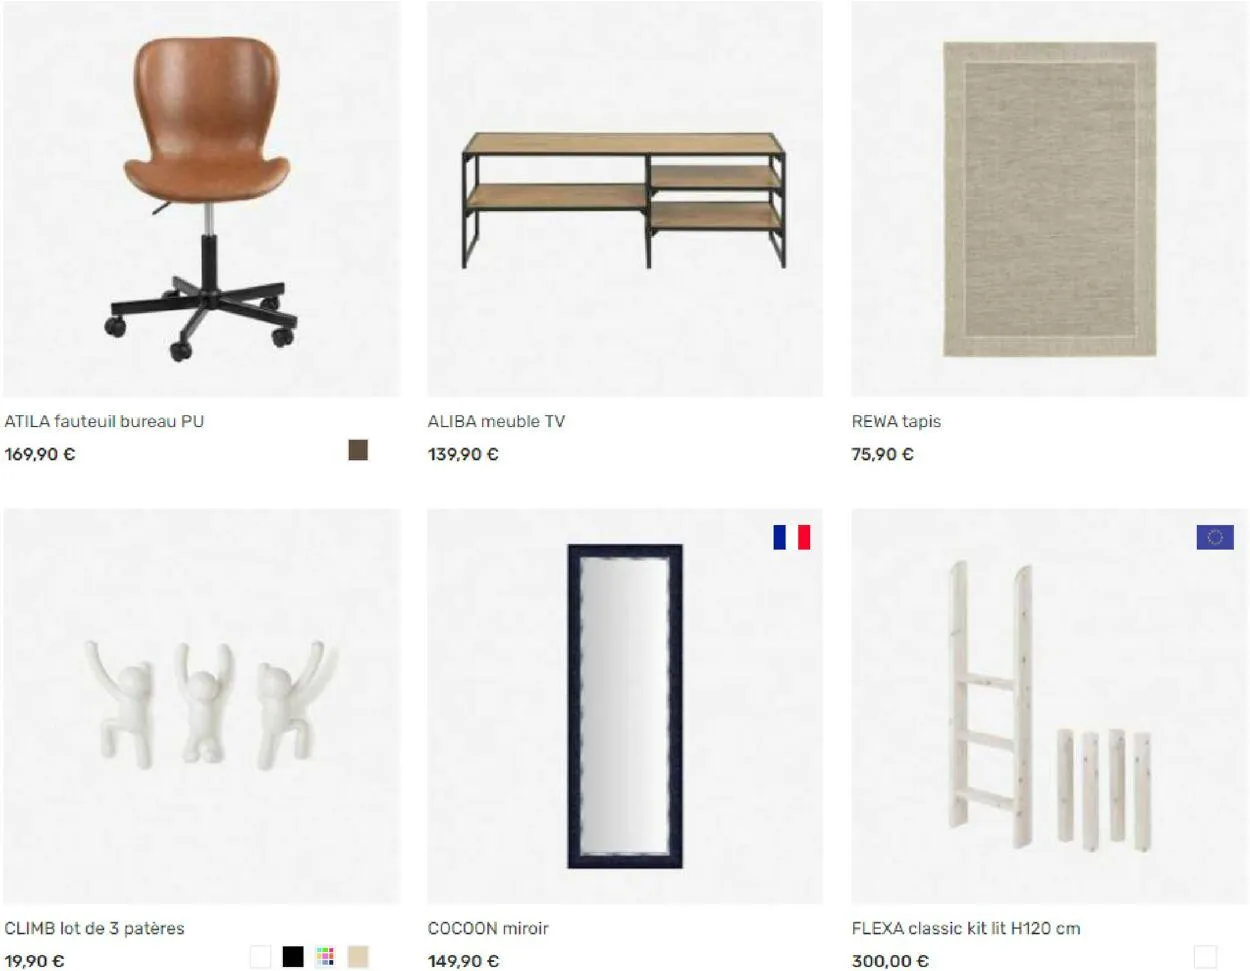Open COCOON mirror product image

[625, 706]
